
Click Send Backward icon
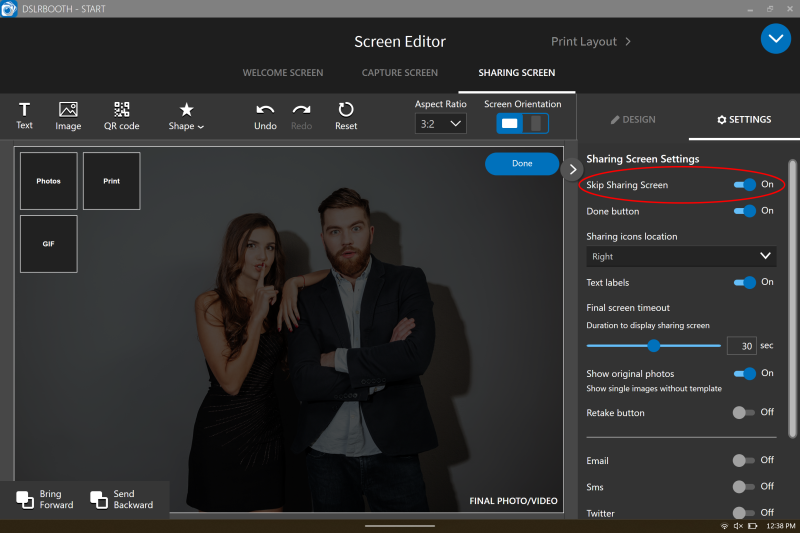pyautogui.click(x=99, y=499)
